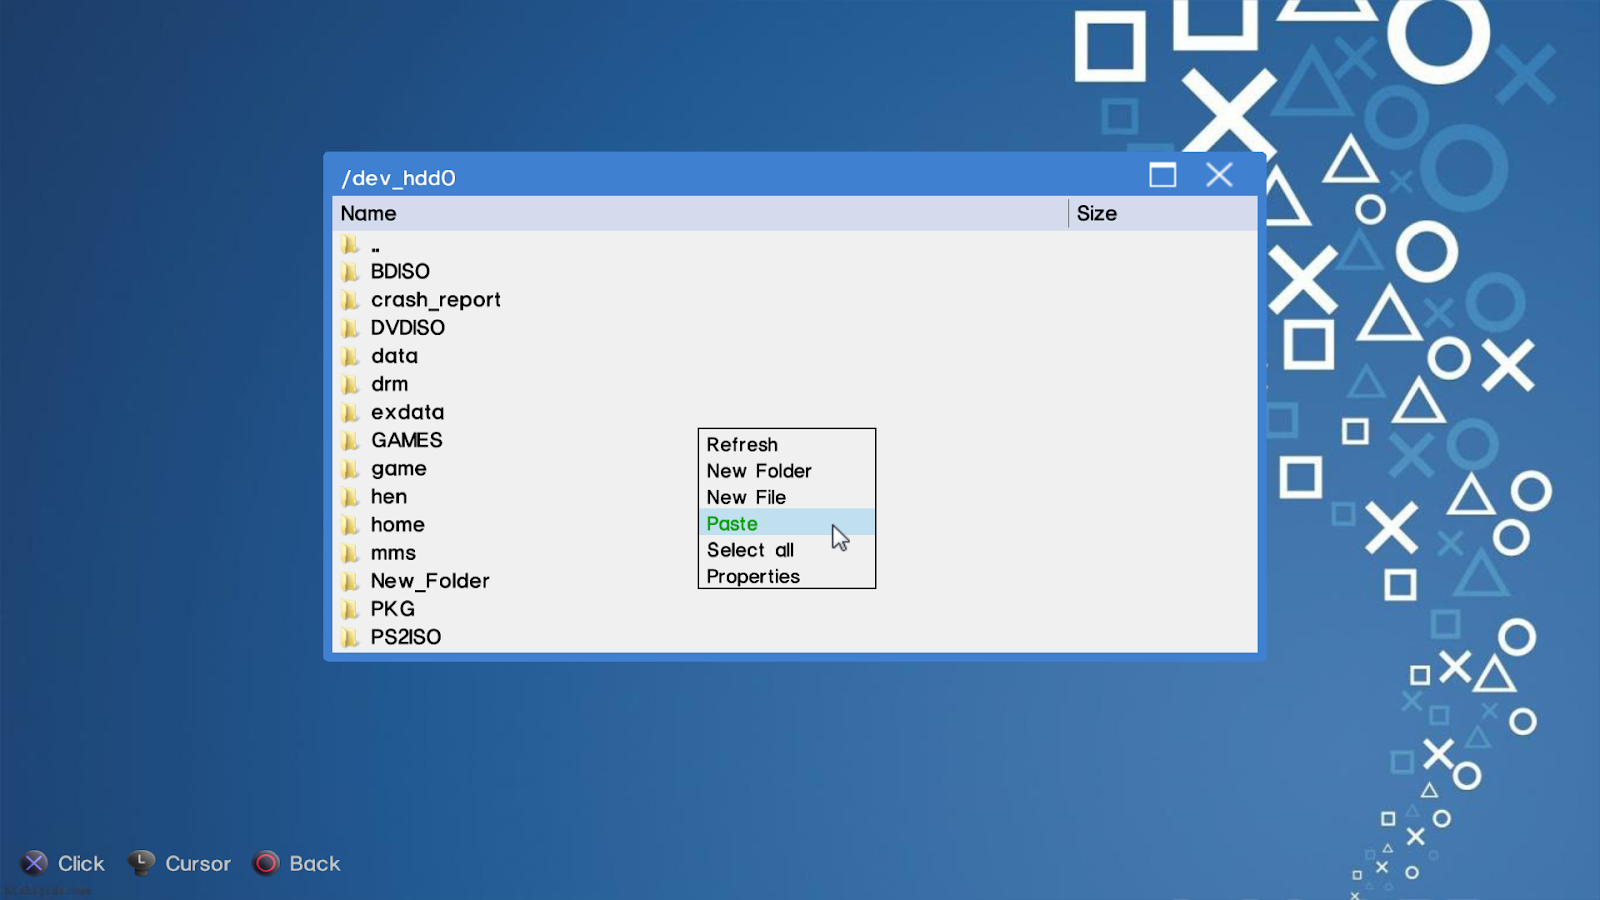Image resolution: width=1600 pixels, height=900 pixels.
Task: Select the New_Folder folder name
Action: point(430,580)
